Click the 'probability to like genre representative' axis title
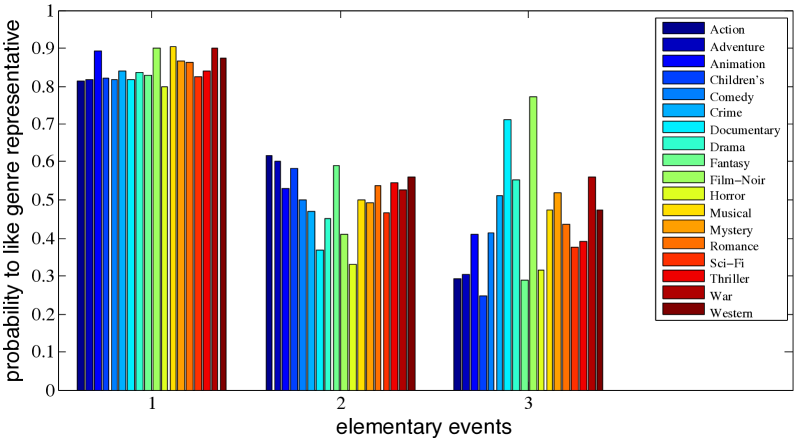 click(x=13, y=200)
